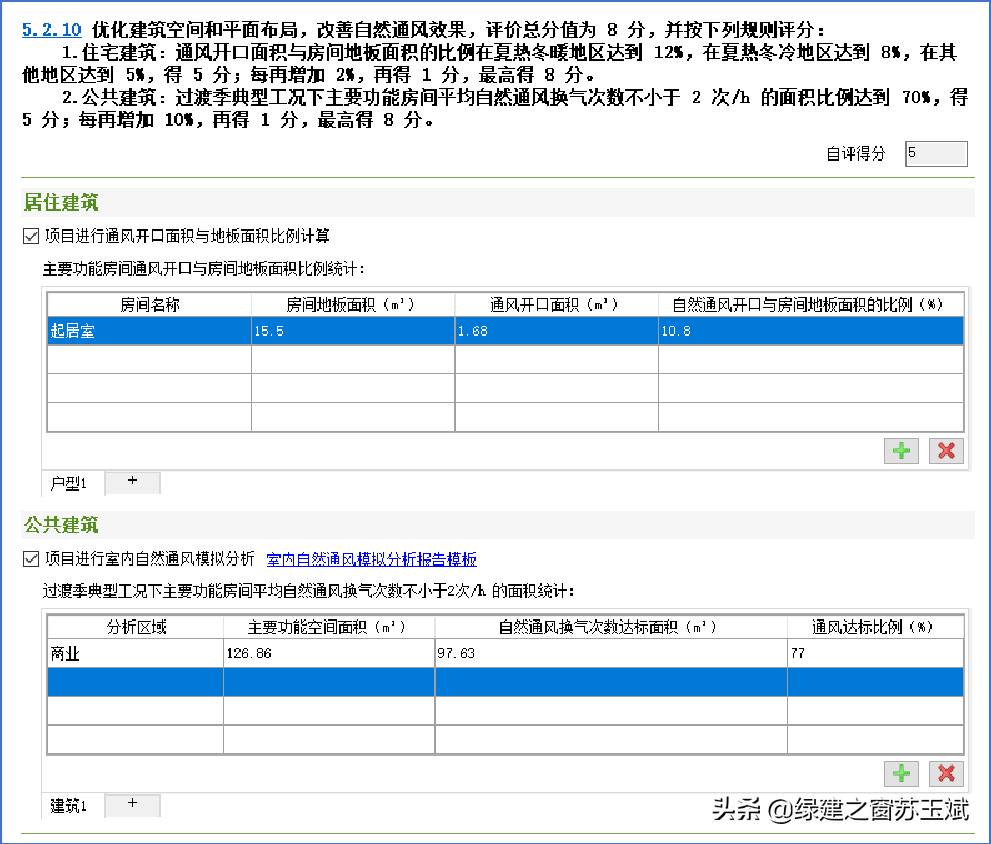Click the 1.68 ventilation opening area cell

[556, 331]
